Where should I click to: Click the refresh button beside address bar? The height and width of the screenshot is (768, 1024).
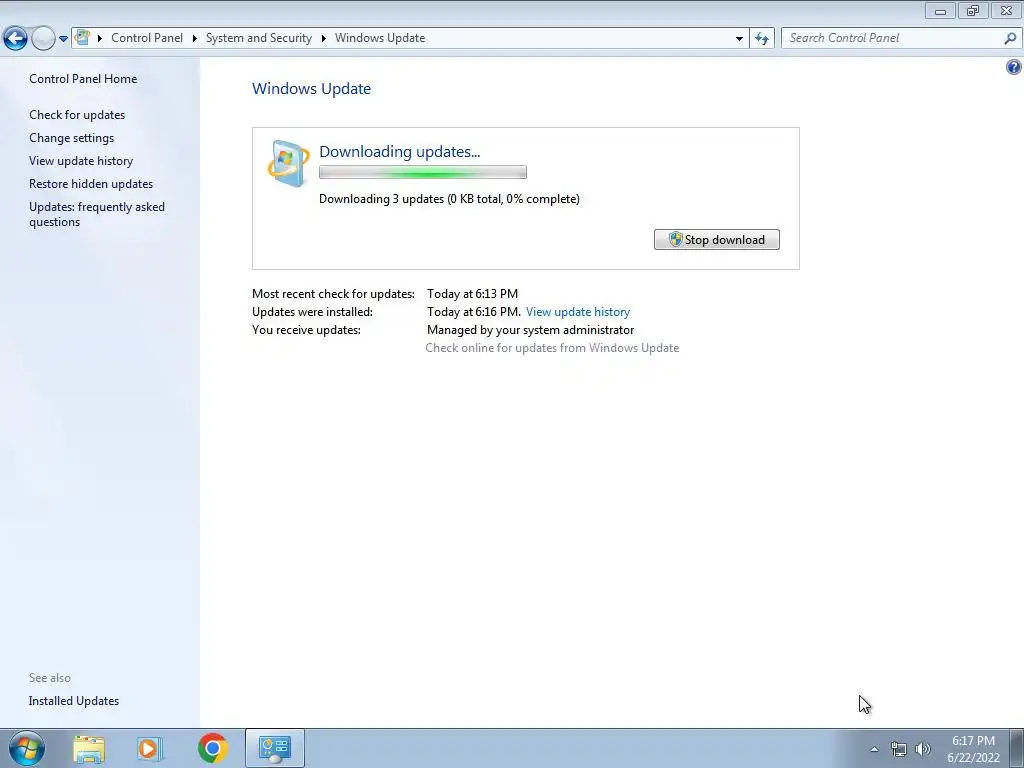(762, 38)
